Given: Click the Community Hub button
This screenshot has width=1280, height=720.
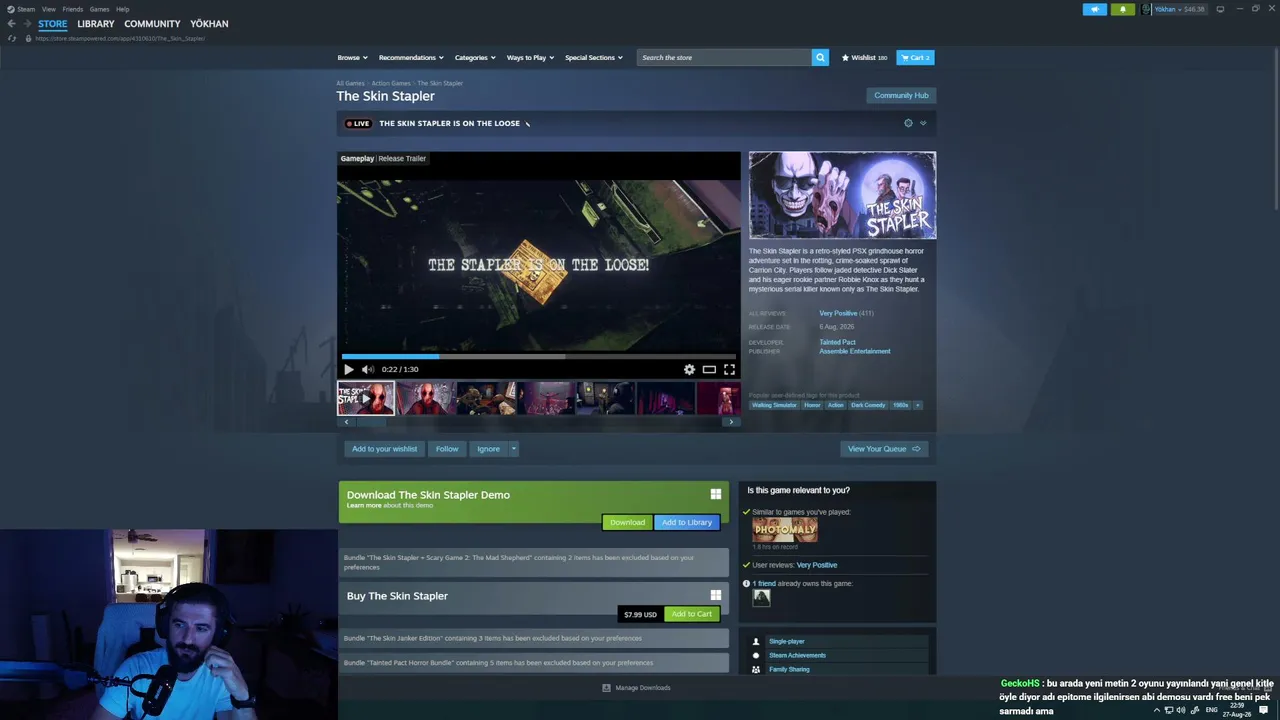Looking at the screenshot, I should pos(901,96).
